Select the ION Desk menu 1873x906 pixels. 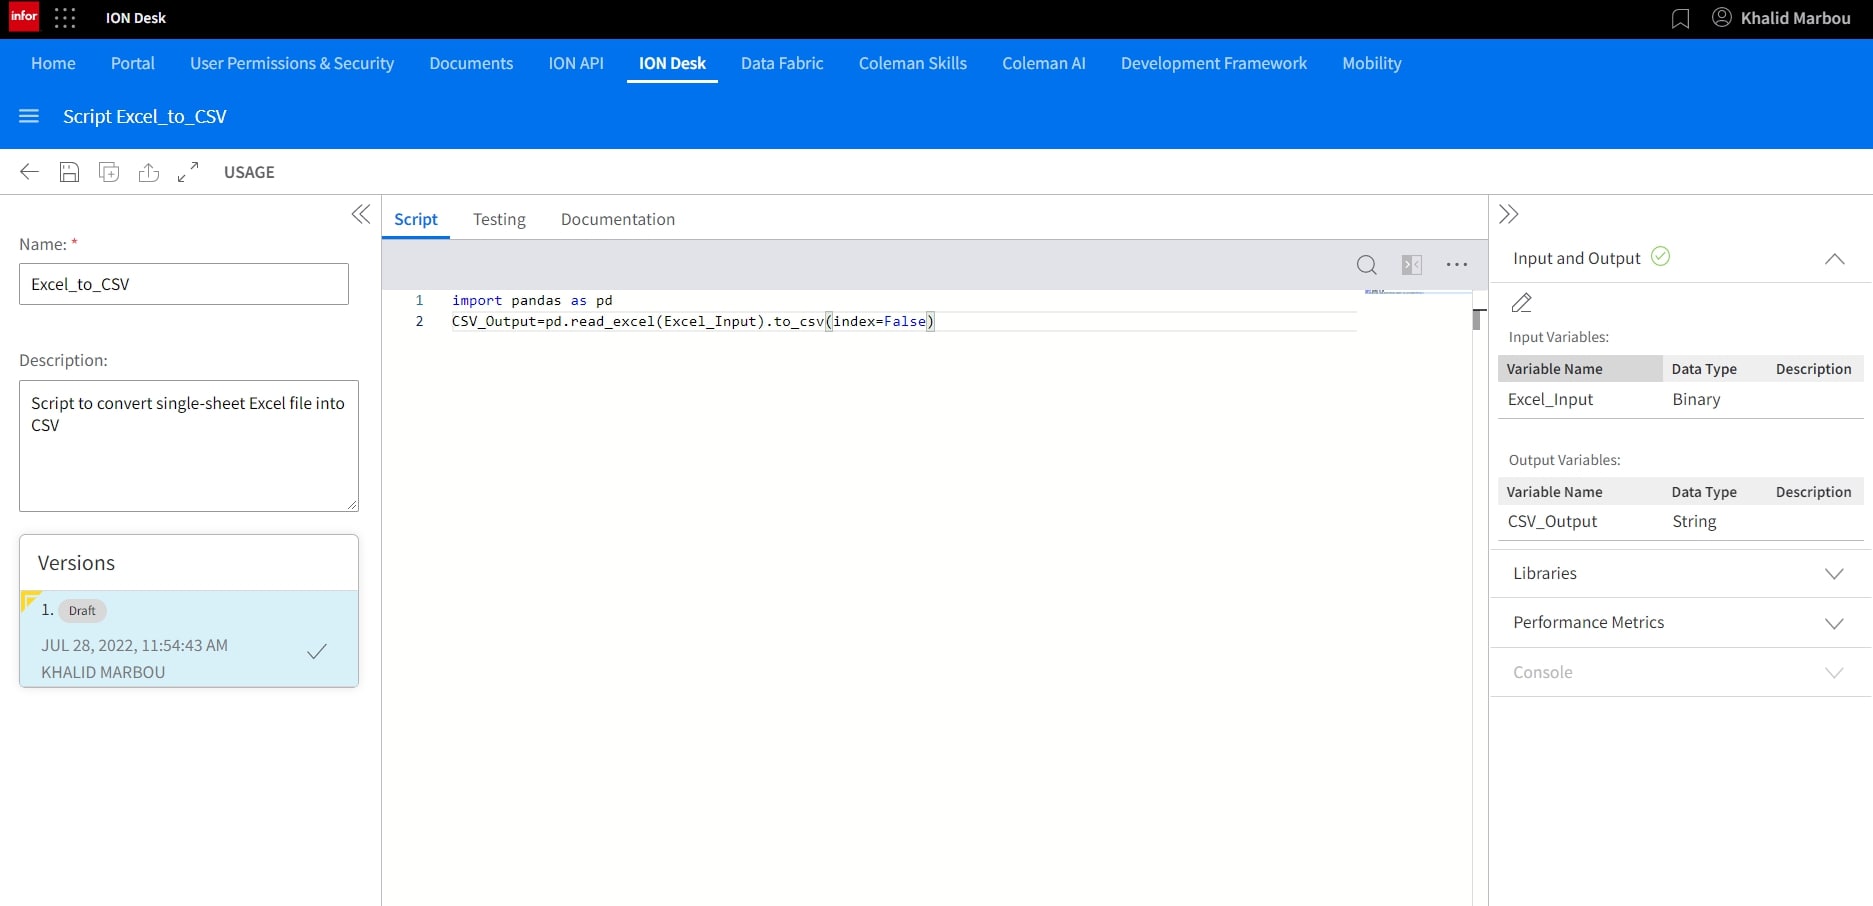672,63
